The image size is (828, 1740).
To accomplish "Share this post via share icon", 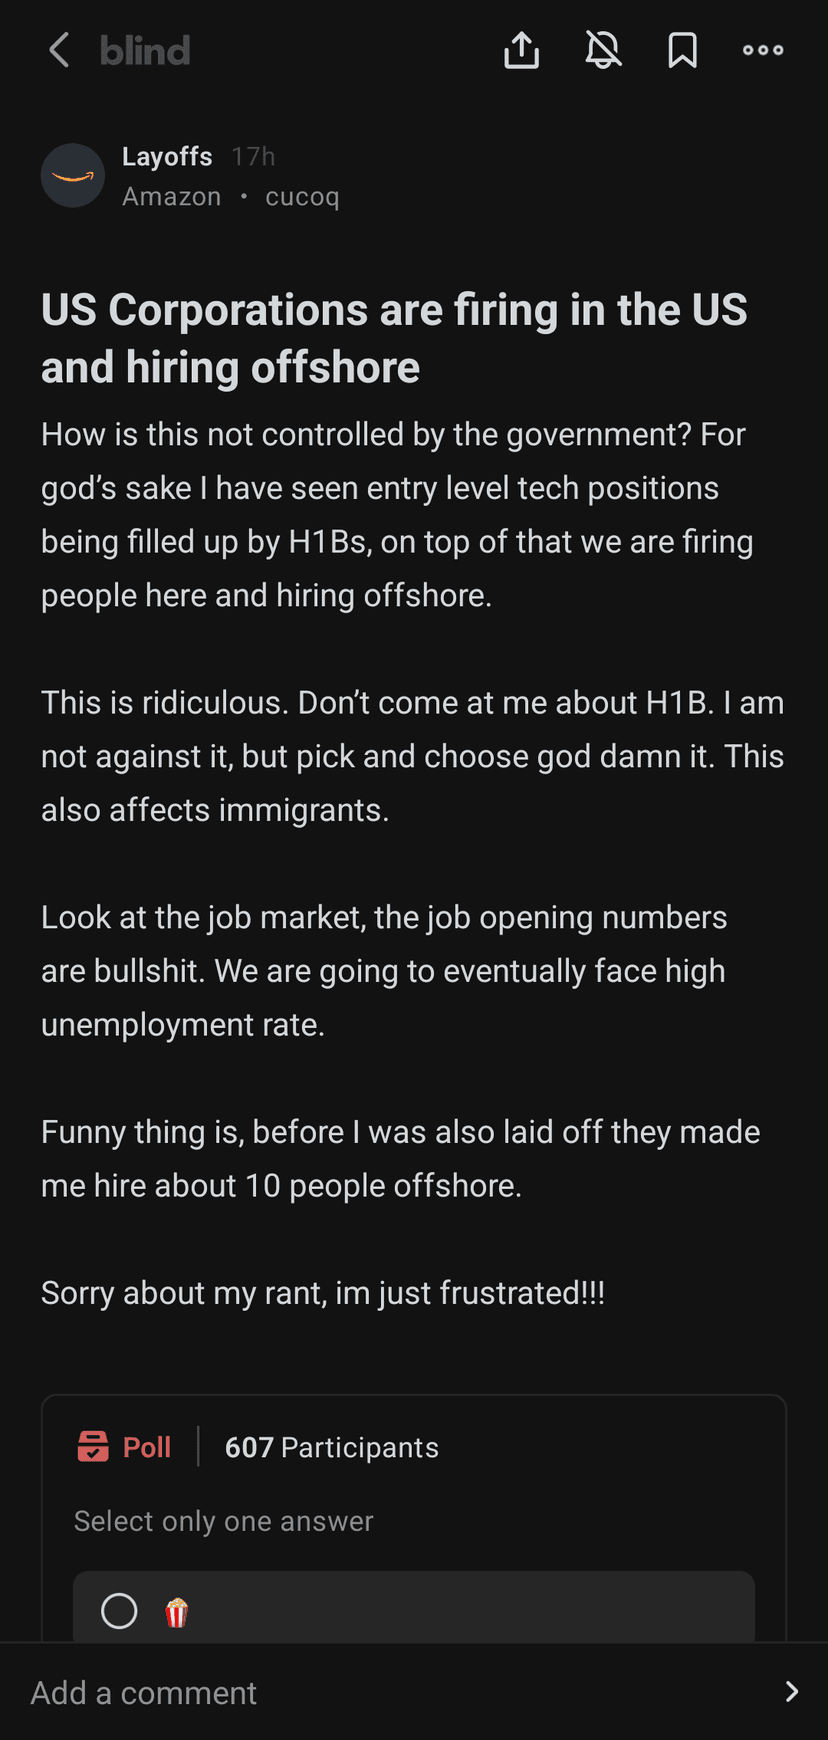I will click(521, 50).
